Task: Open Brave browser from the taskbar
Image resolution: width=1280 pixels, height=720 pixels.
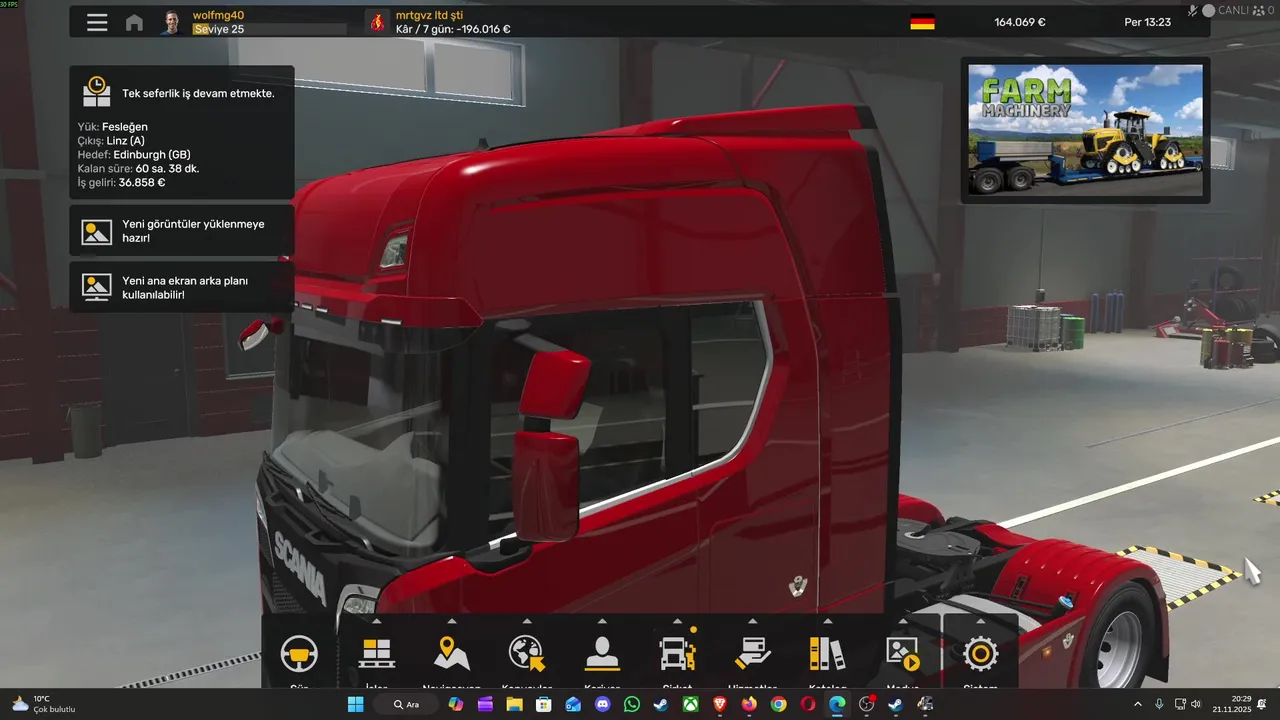Action: (720, 704)
